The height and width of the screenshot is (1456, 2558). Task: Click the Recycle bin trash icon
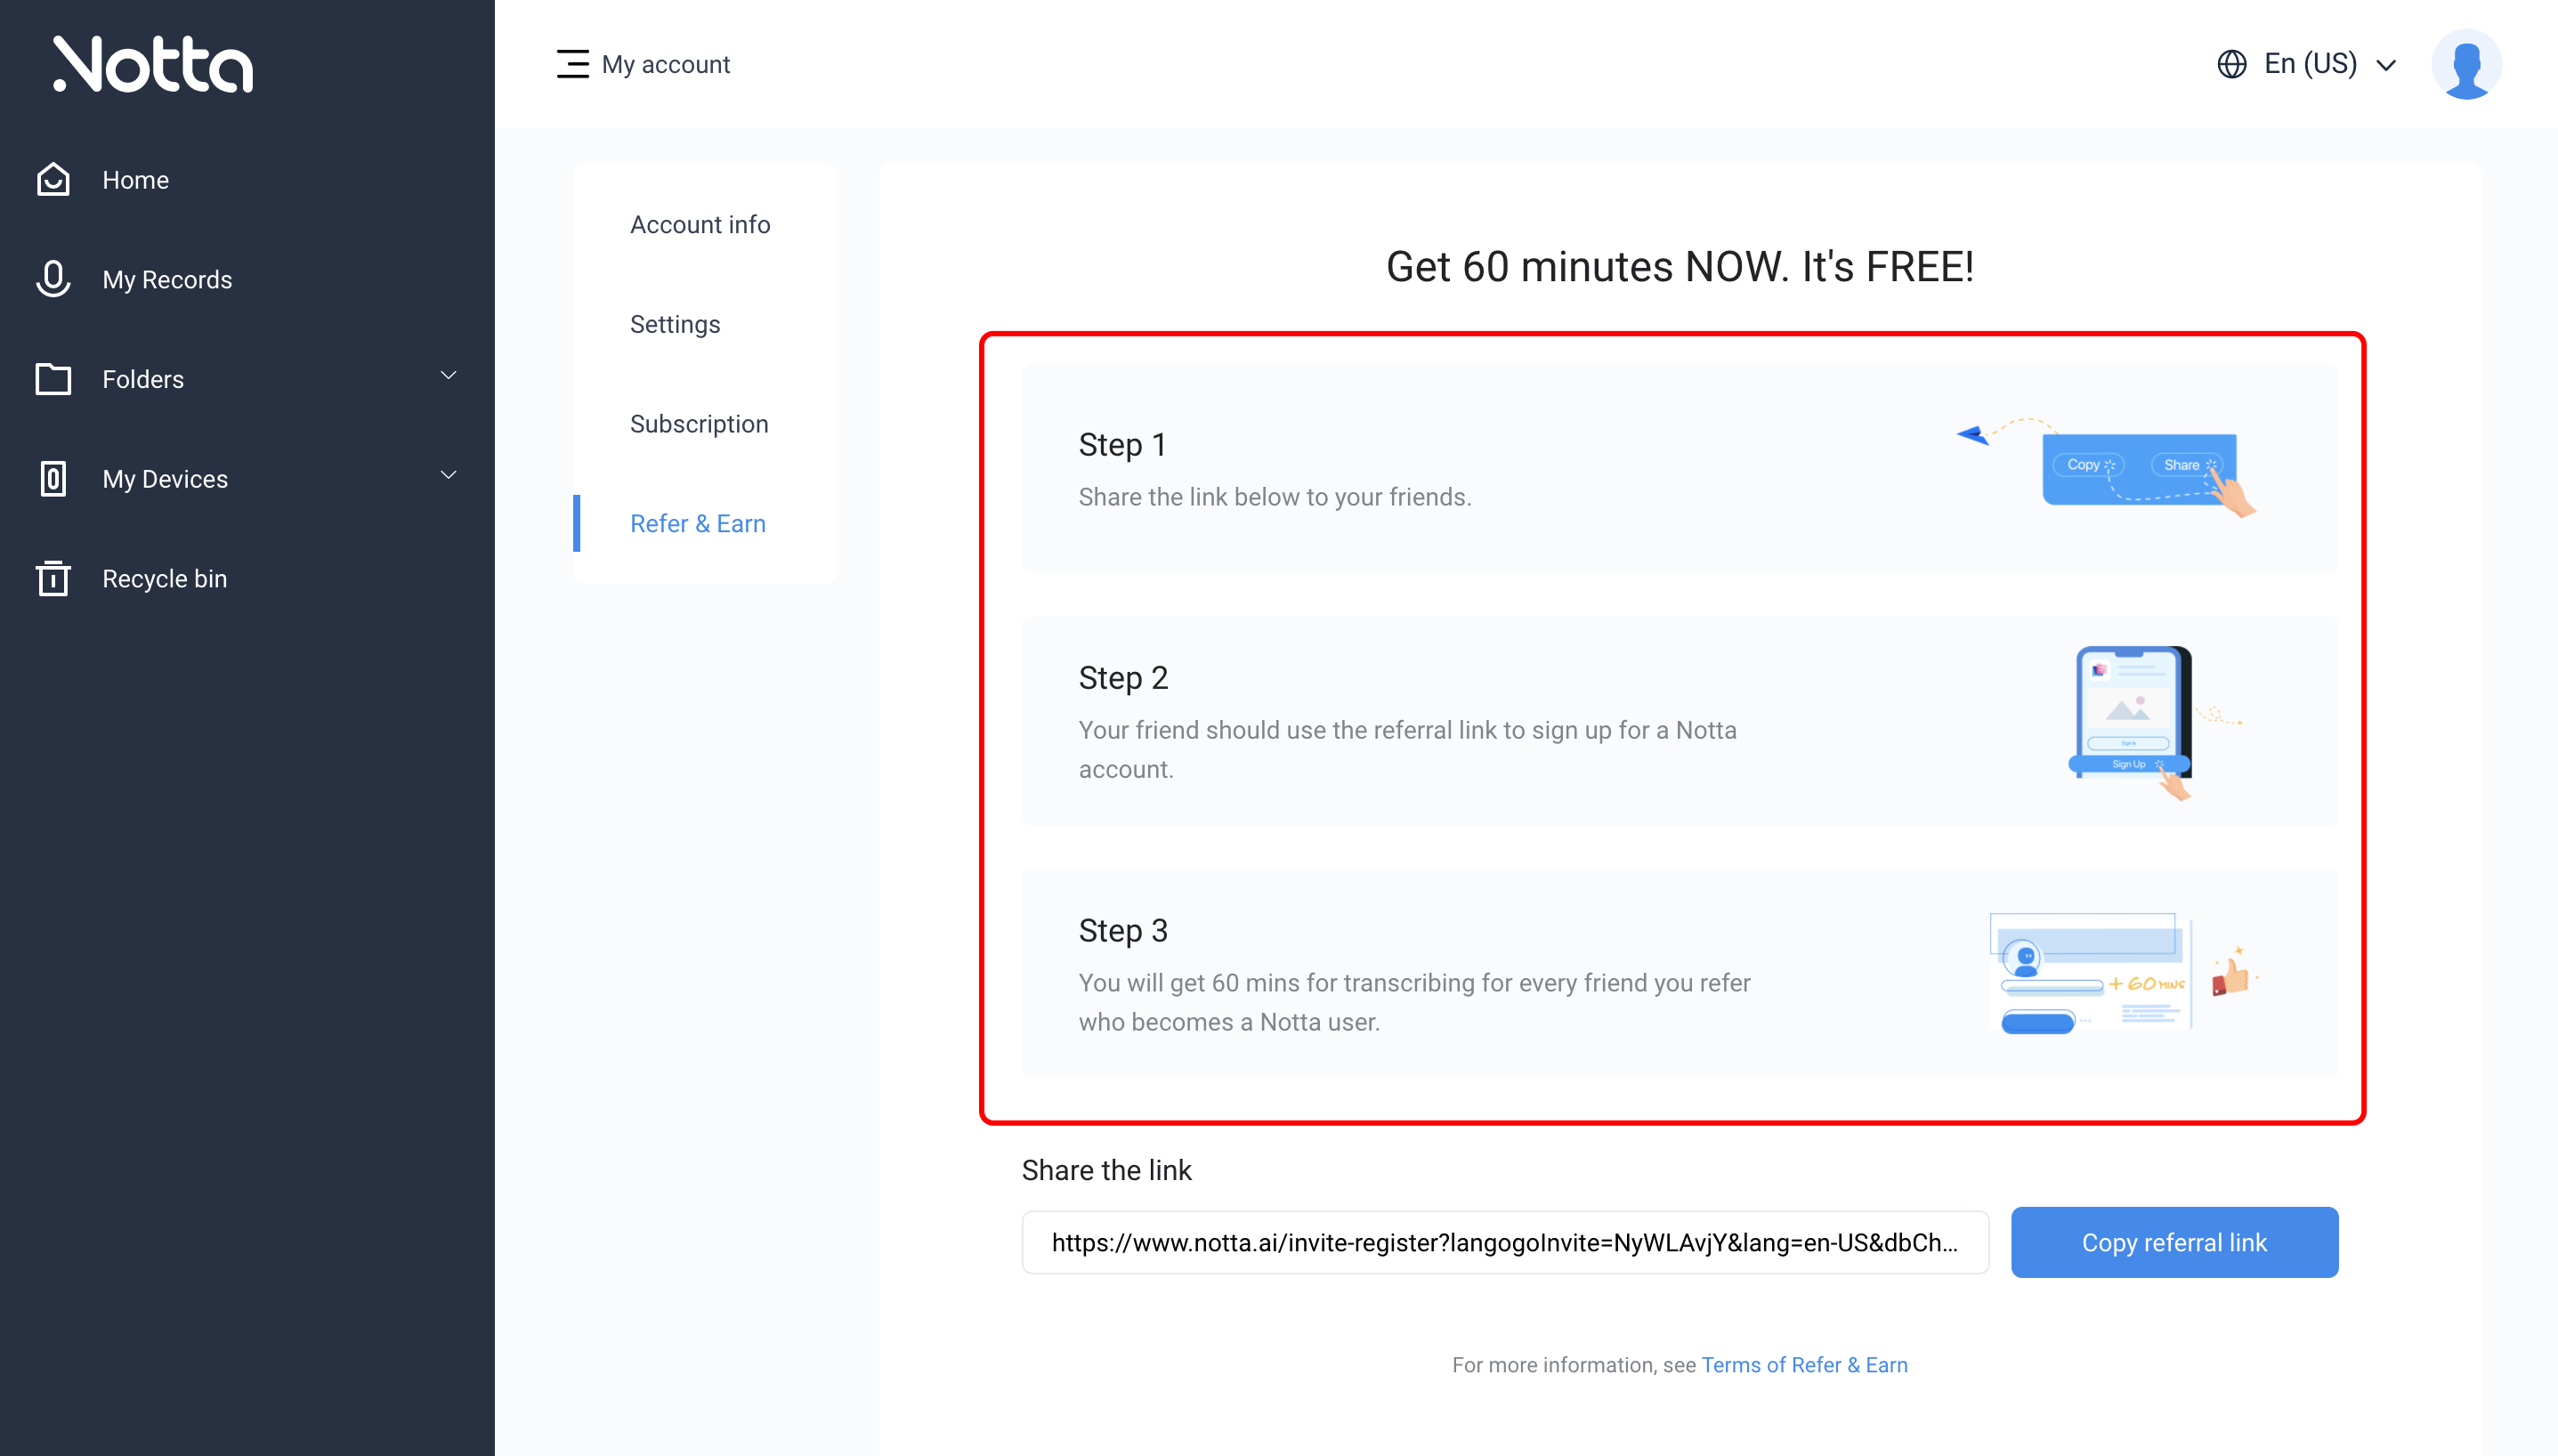53,578
